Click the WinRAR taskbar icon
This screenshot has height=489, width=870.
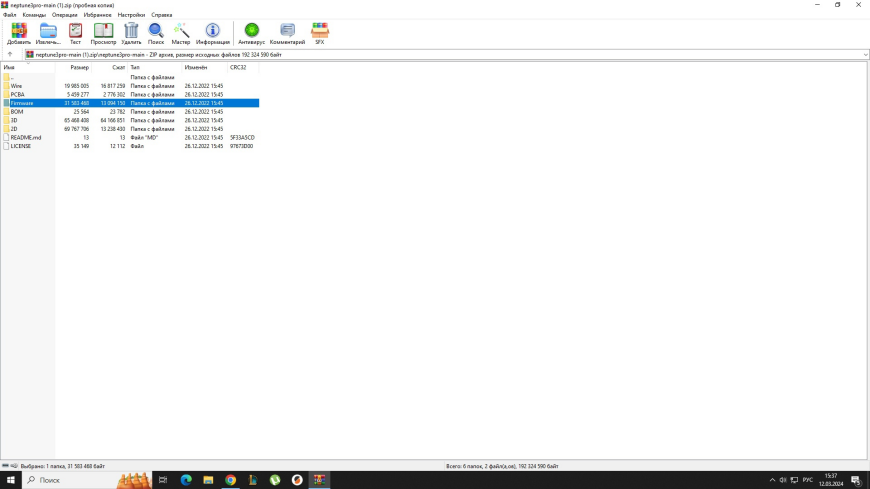(319, 480)
